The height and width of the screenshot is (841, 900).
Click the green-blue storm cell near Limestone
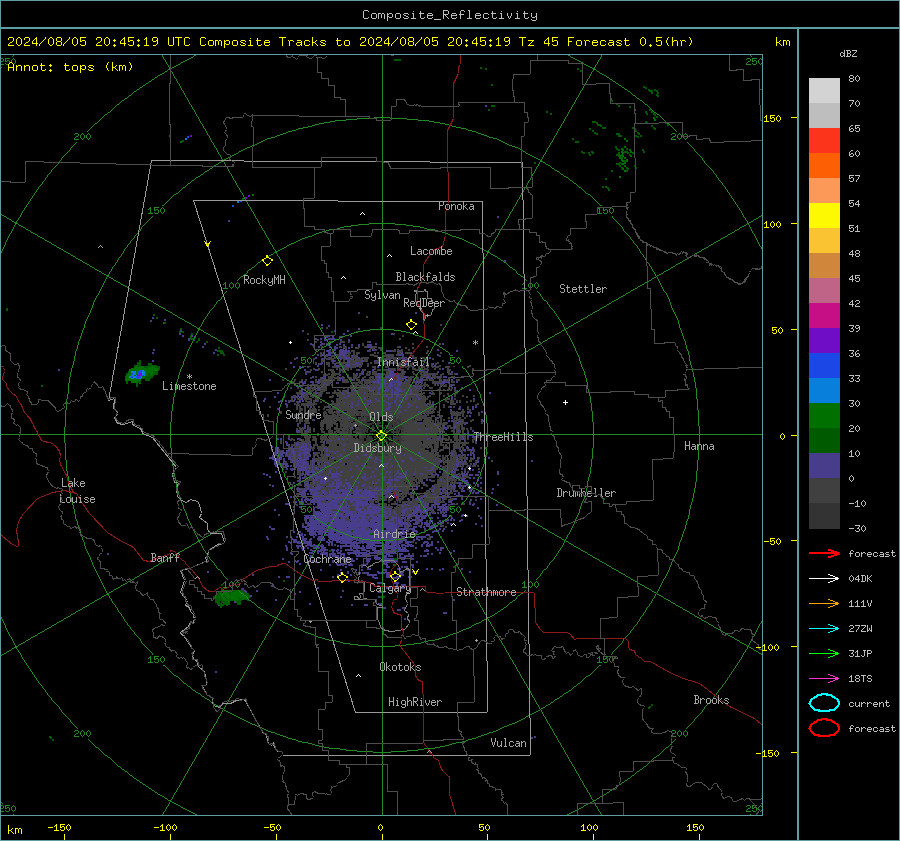tap(141, 373)
